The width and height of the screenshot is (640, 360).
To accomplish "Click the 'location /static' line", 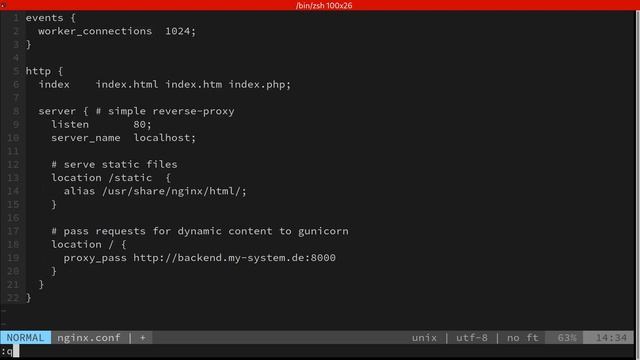I will 111,178.
